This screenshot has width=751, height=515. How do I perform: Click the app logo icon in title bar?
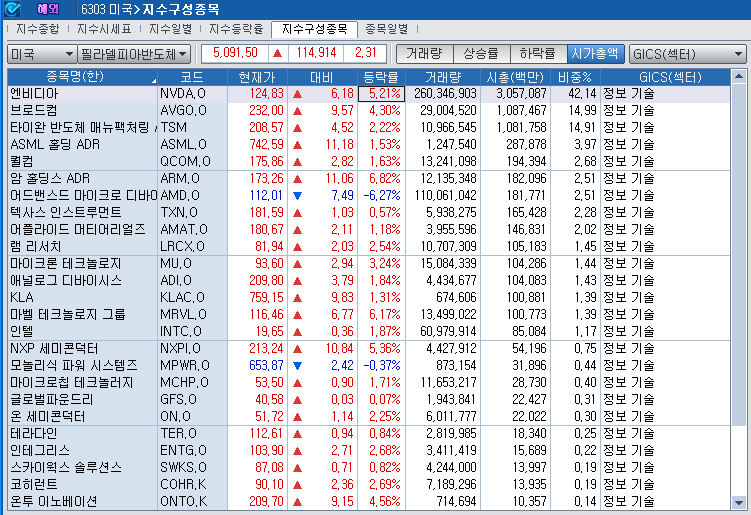point(11,9)
